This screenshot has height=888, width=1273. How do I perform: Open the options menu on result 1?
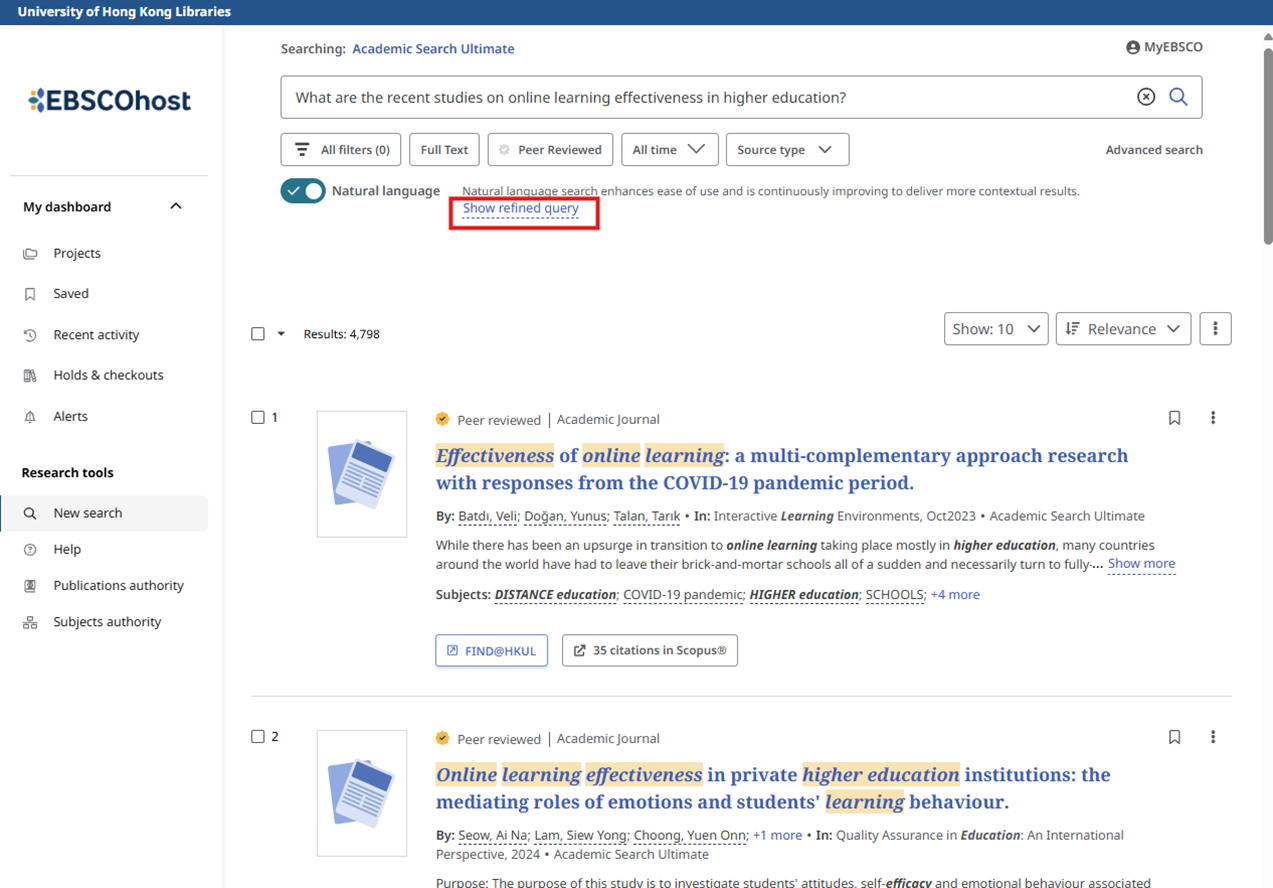coord(1213,418)
